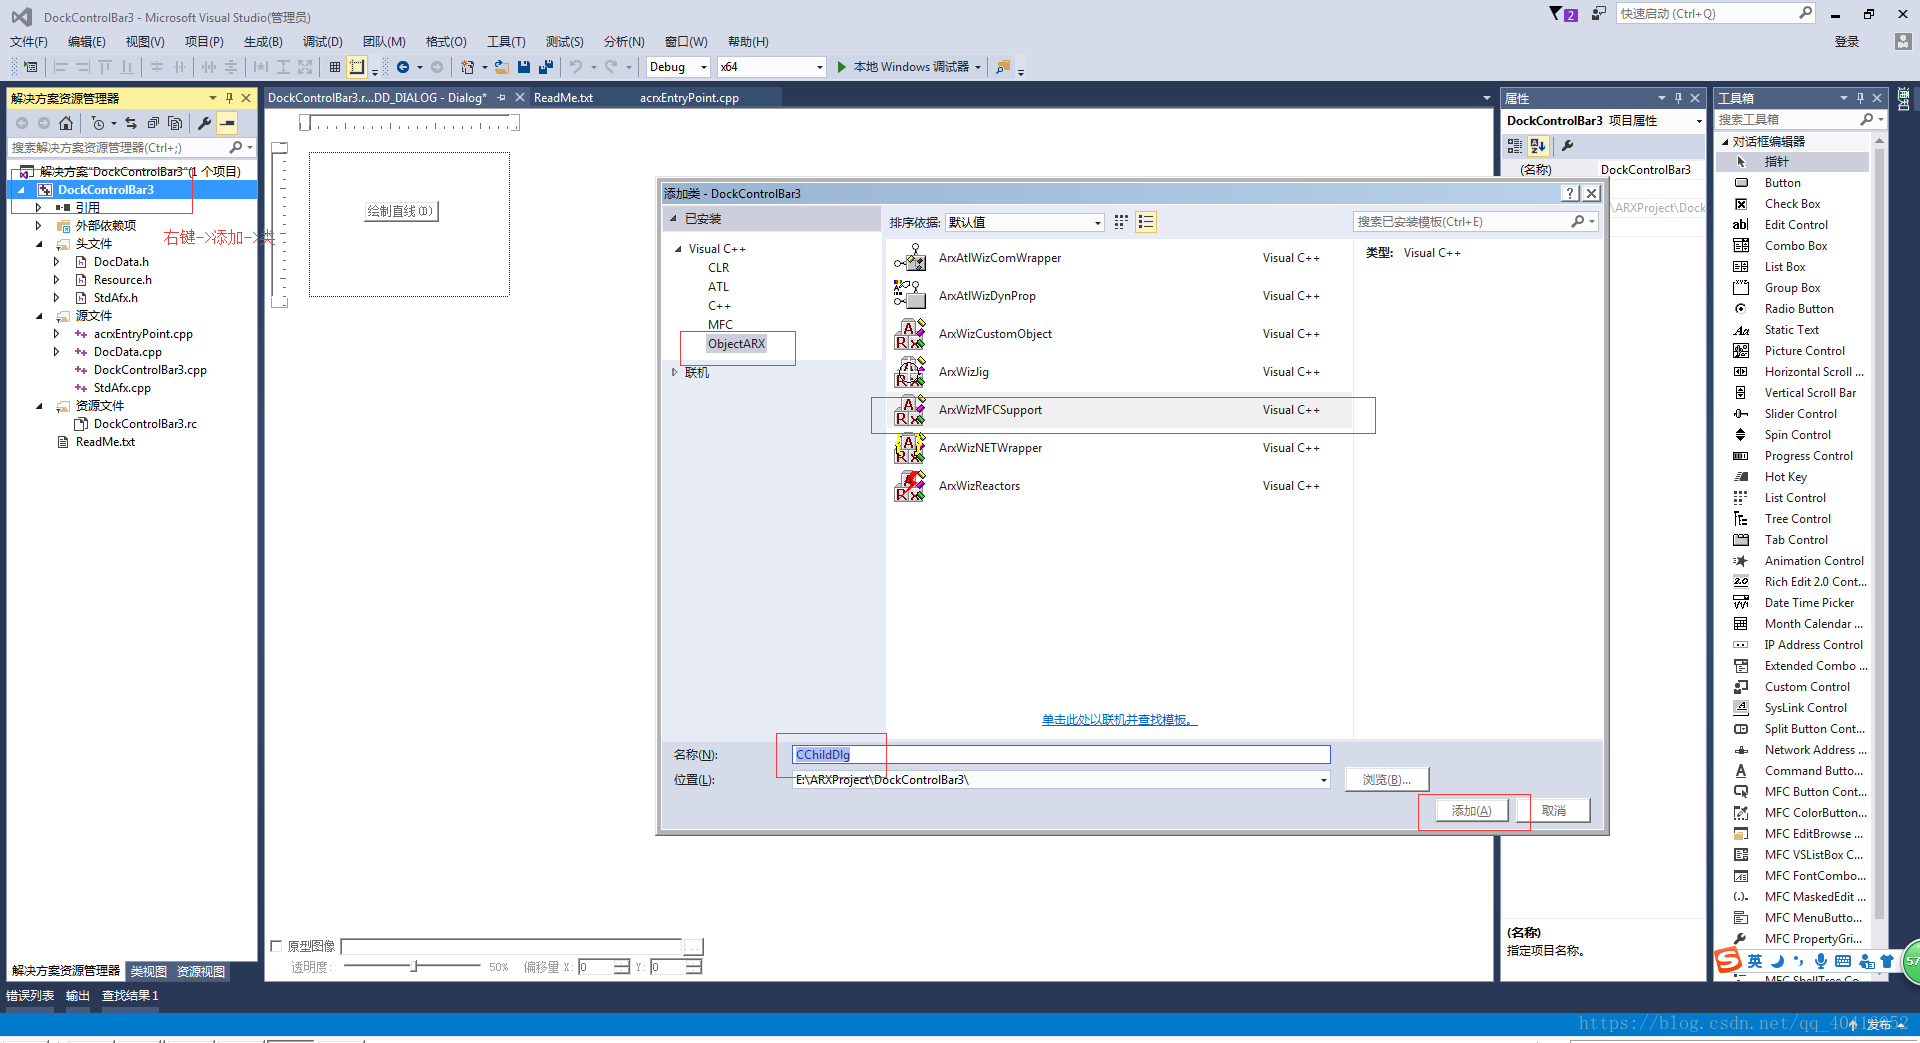The image size is (1920, 1043).
Task: Select the ArxAtlWizComWrapper template icon
Action: [x=909, y=258]
